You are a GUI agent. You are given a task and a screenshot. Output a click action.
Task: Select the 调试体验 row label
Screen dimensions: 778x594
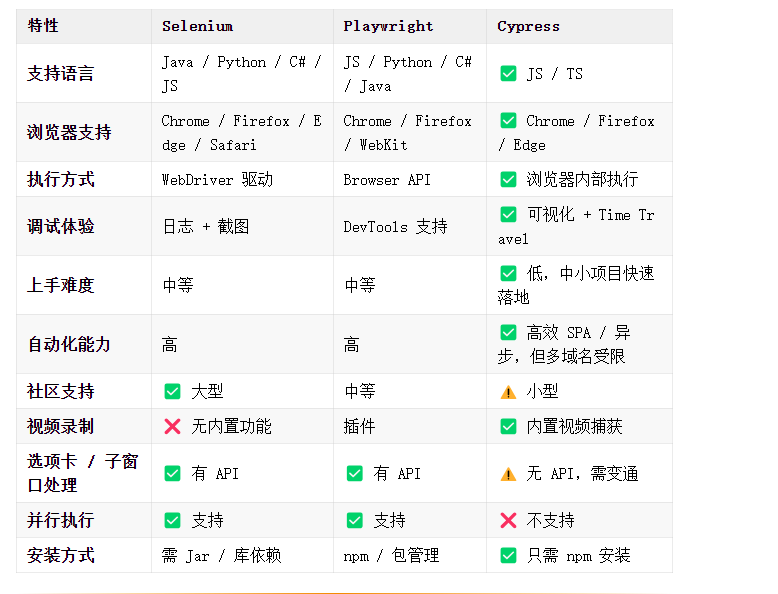click(61, 226)
